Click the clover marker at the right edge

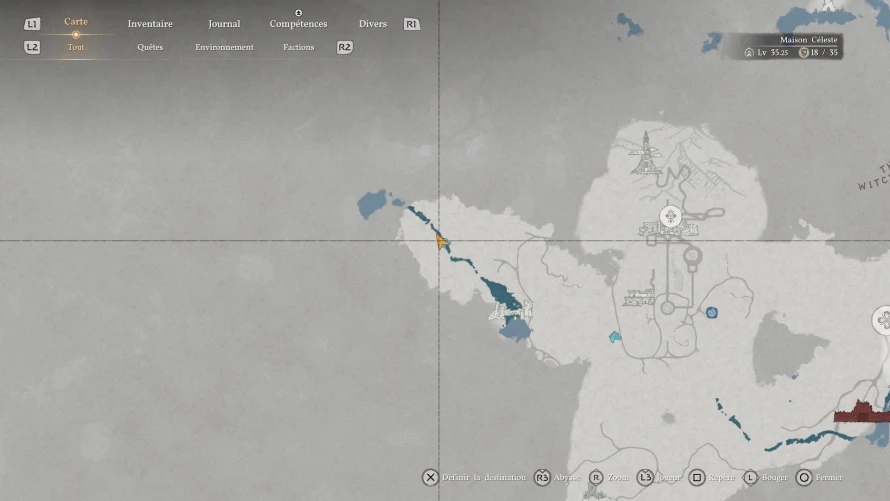click(881, 321)
